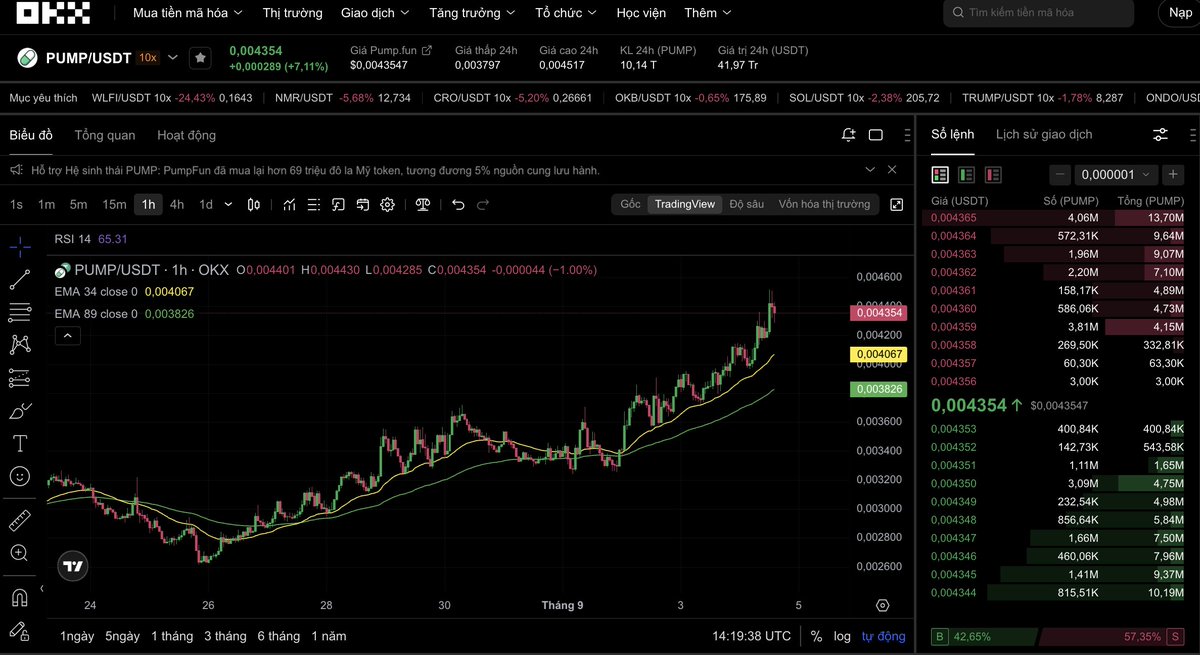Open the forecasting and measurement tool
Image resolution: width=1200 pixels, height=655 pixels.
[x=19, y=378]
